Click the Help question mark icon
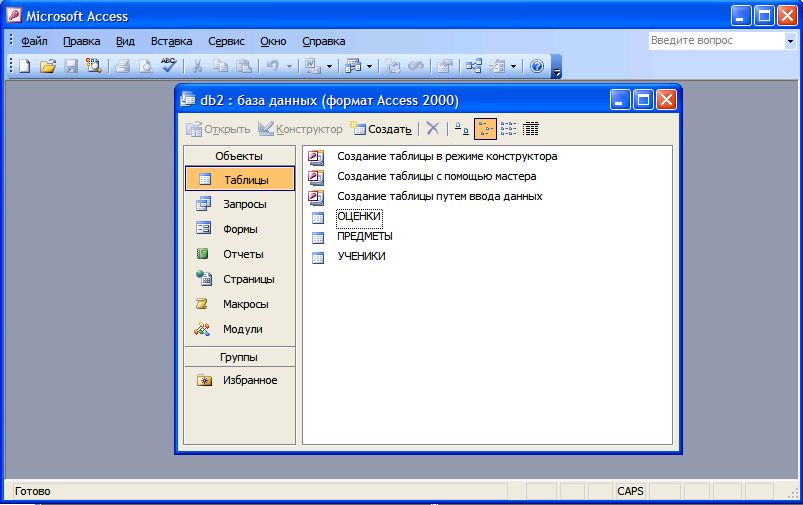 537,66
